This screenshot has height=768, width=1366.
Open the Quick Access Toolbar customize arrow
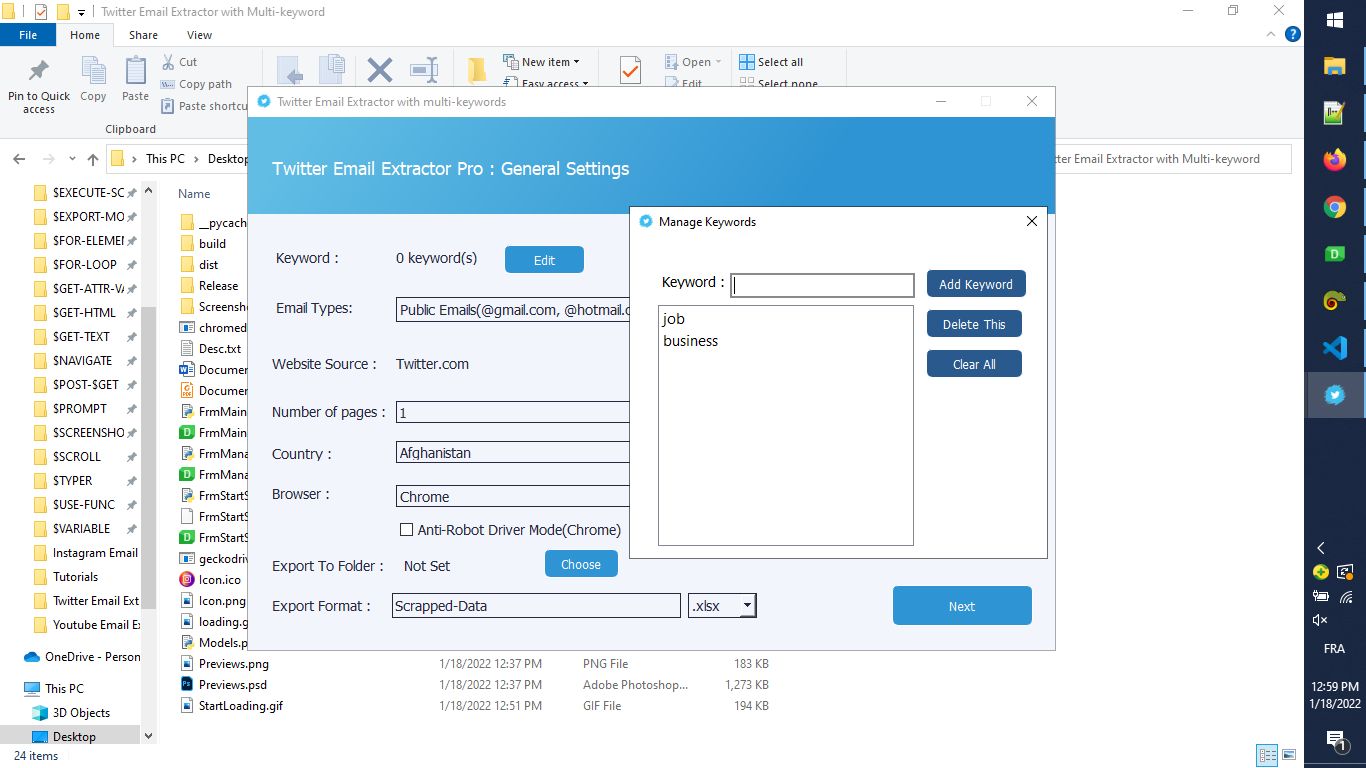tap(81, 13)
